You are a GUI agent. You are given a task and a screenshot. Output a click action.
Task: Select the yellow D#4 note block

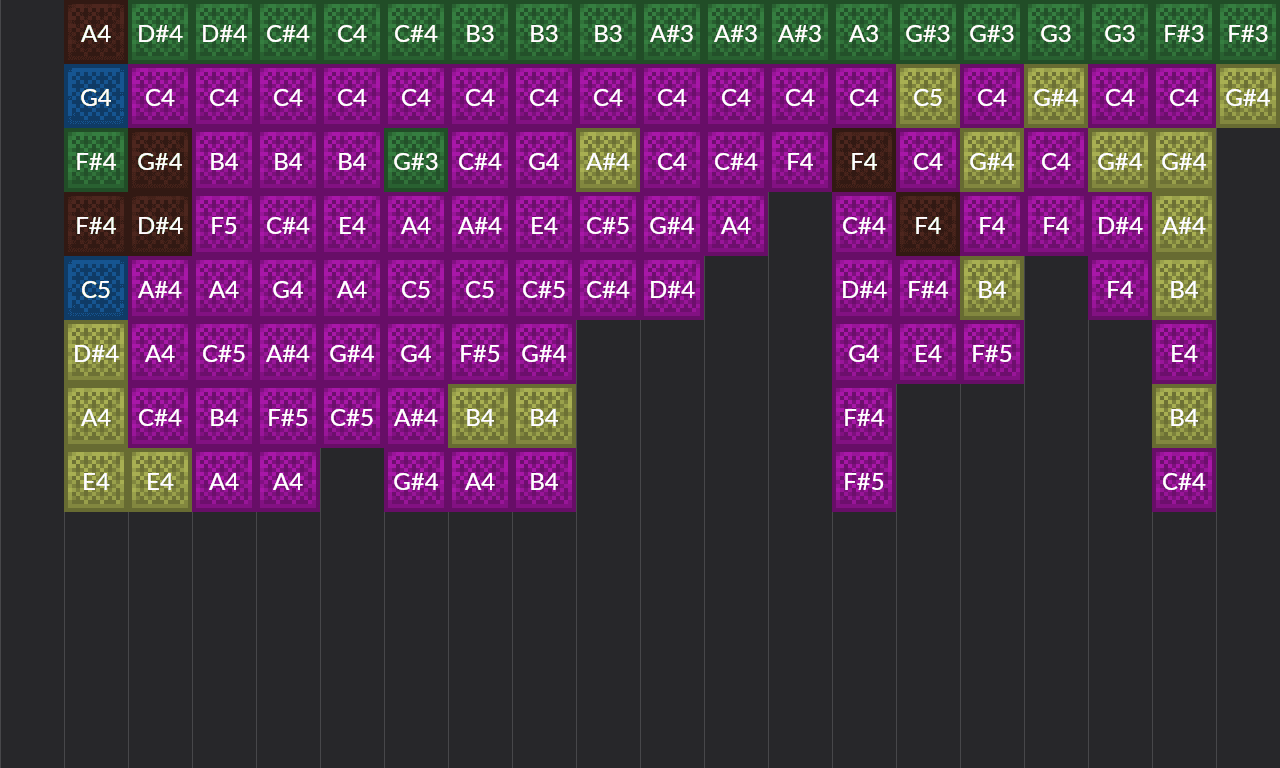point(96,353)
